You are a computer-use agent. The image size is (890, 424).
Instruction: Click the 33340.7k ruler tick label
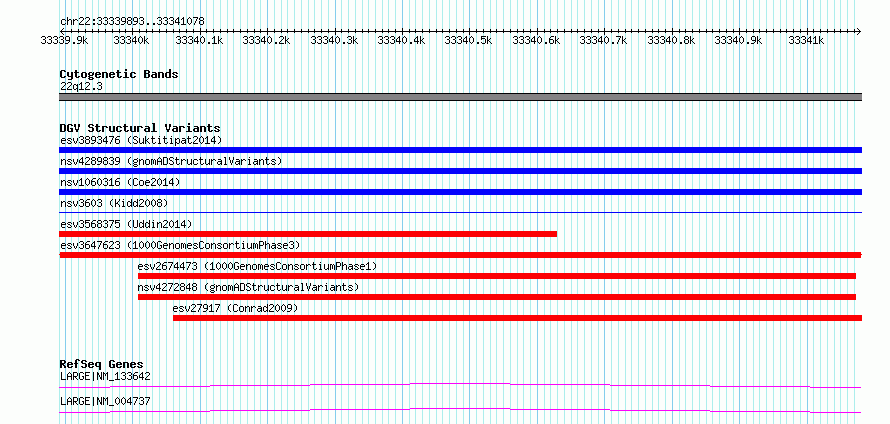[603, 40]
